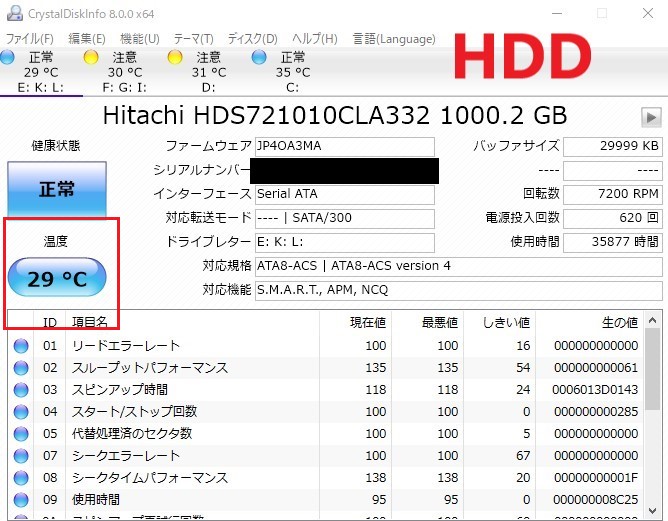Click the transfer mode field SATA/300
The width and height of the screenshot is (668, 521).
pos(345,219)
